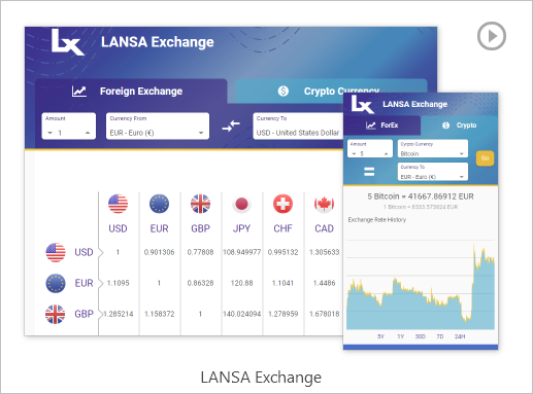
Task: Switch to Crypto tab in mobile view
Action: pyautogui.click(x=459, y=125)
